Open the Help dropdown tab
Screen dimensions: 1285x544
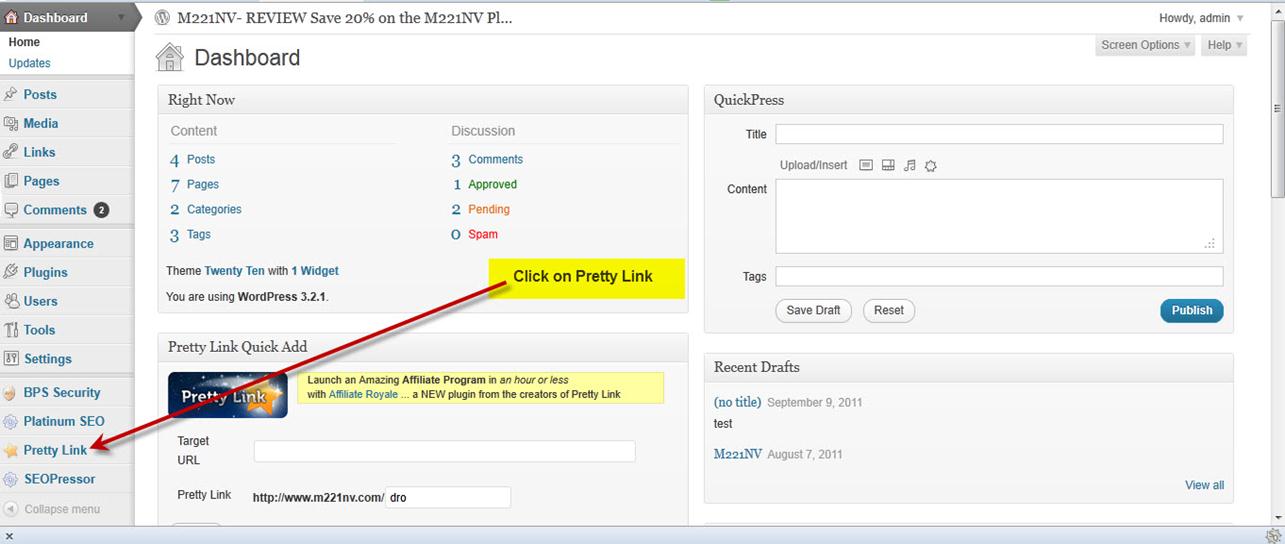(x=1224, y=45)
